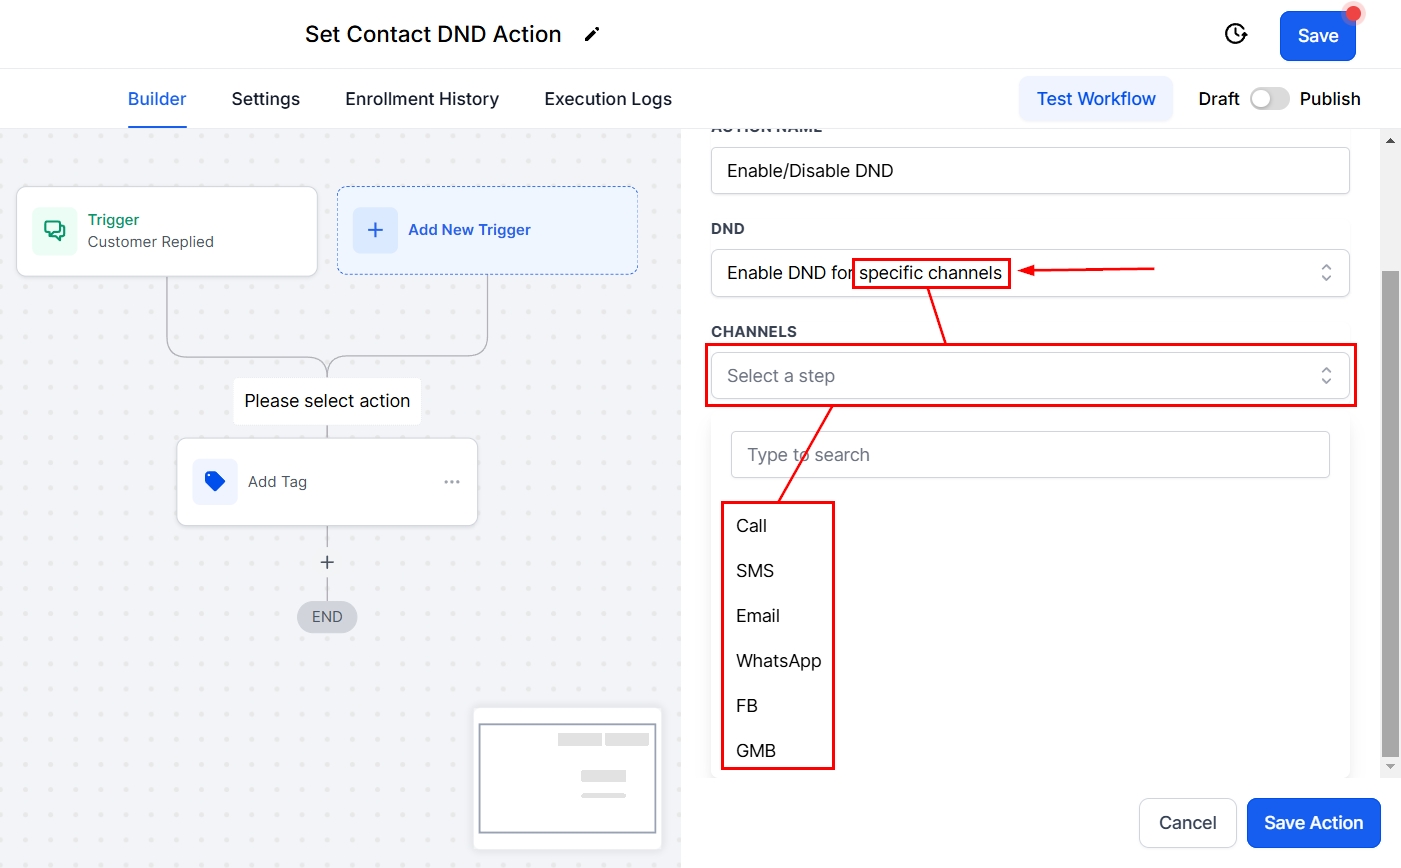
Task: Open the Add Tag three-dots menu
Action: (452, 482)
